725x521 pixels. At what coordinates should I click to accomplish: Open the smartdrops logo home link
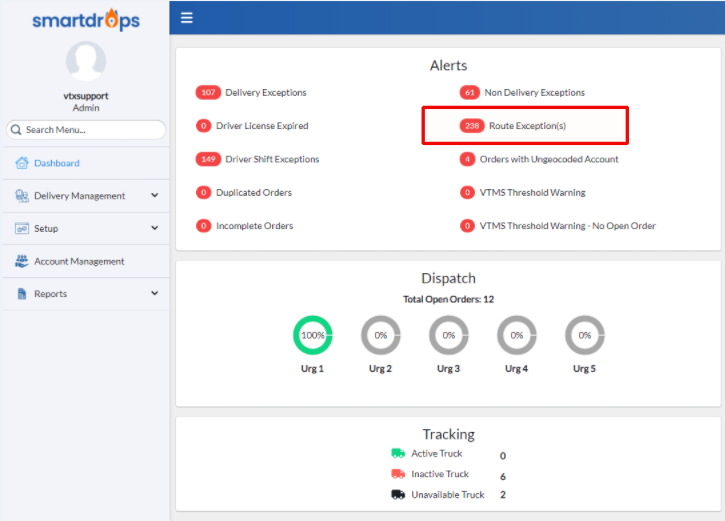(x=86, y=20)
